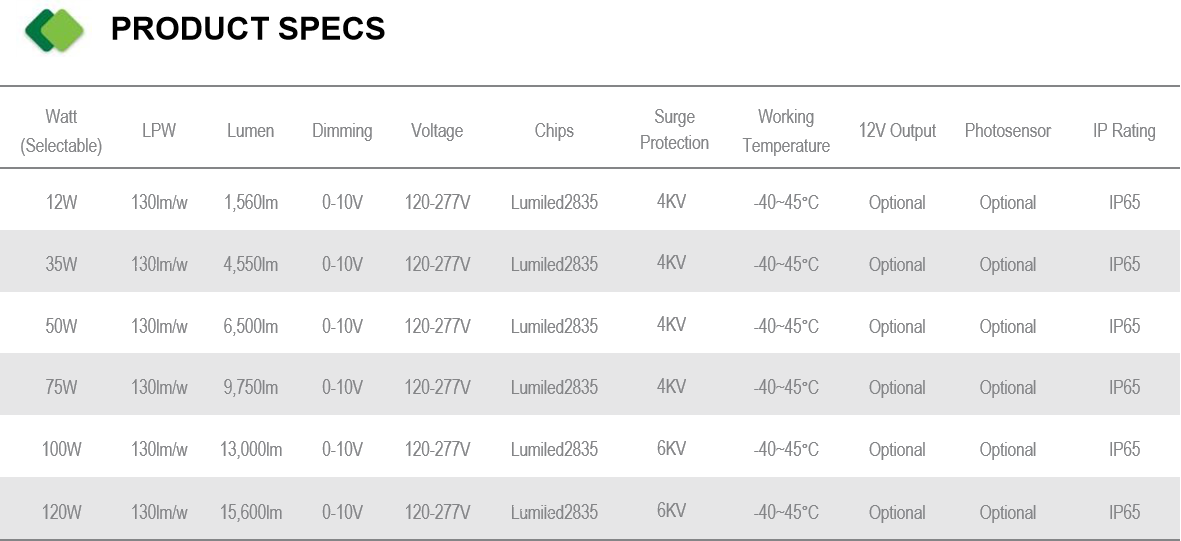Select the 6KV surge value in 120W row
Image resolution: width=1181 pixels, height=541 pixels.
point(671,510)
